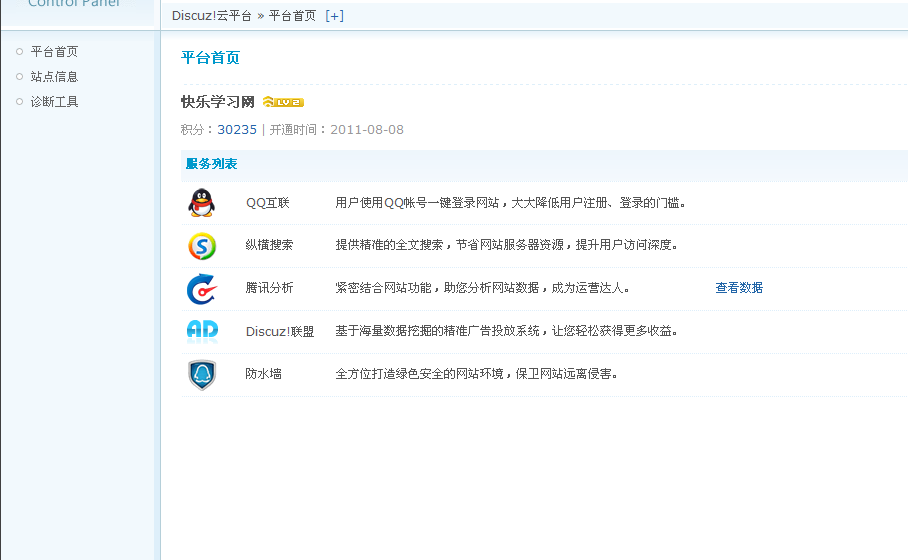
Task: Select the Discuz!联盟 service name
Action: (280, 331)
